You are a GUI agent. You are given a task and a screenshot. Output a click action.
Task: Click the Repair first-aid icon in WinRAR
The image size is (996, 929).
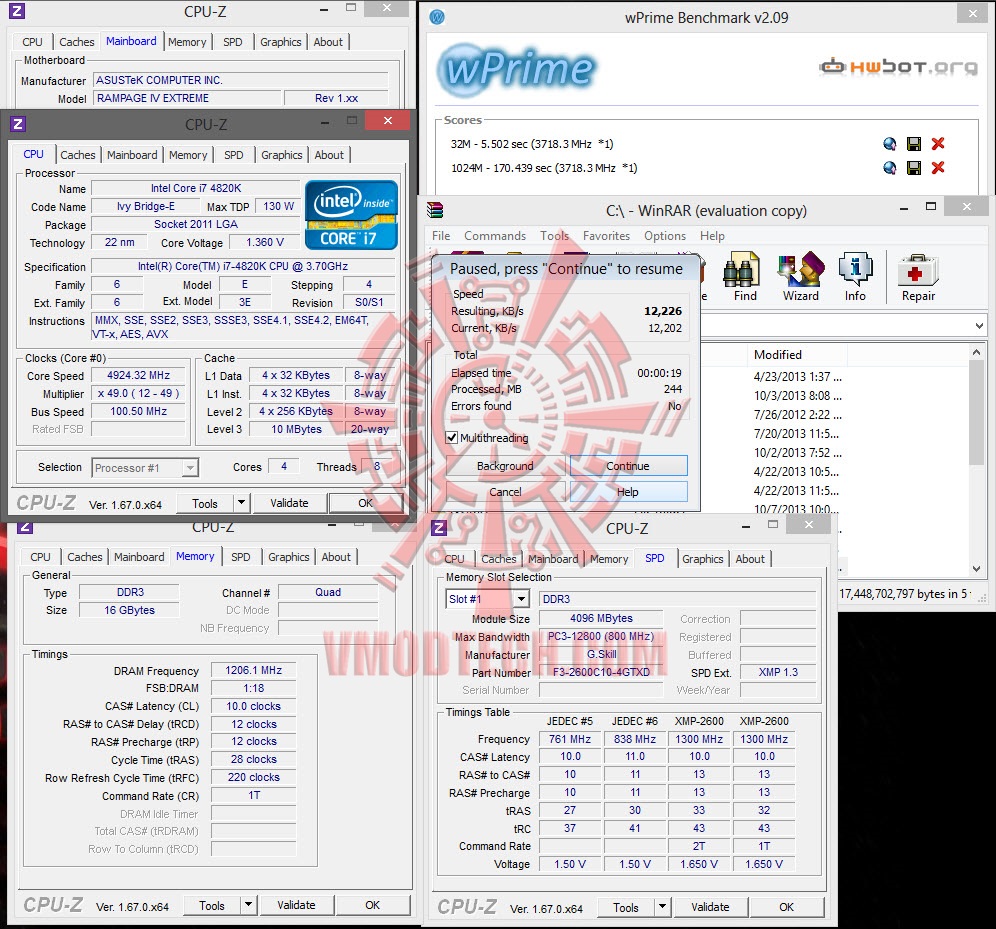[x=918, y=276]
